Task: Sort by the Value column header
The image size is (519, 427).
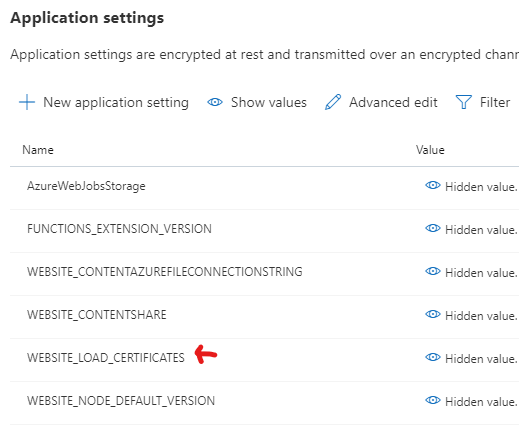Action: point(430,150)
